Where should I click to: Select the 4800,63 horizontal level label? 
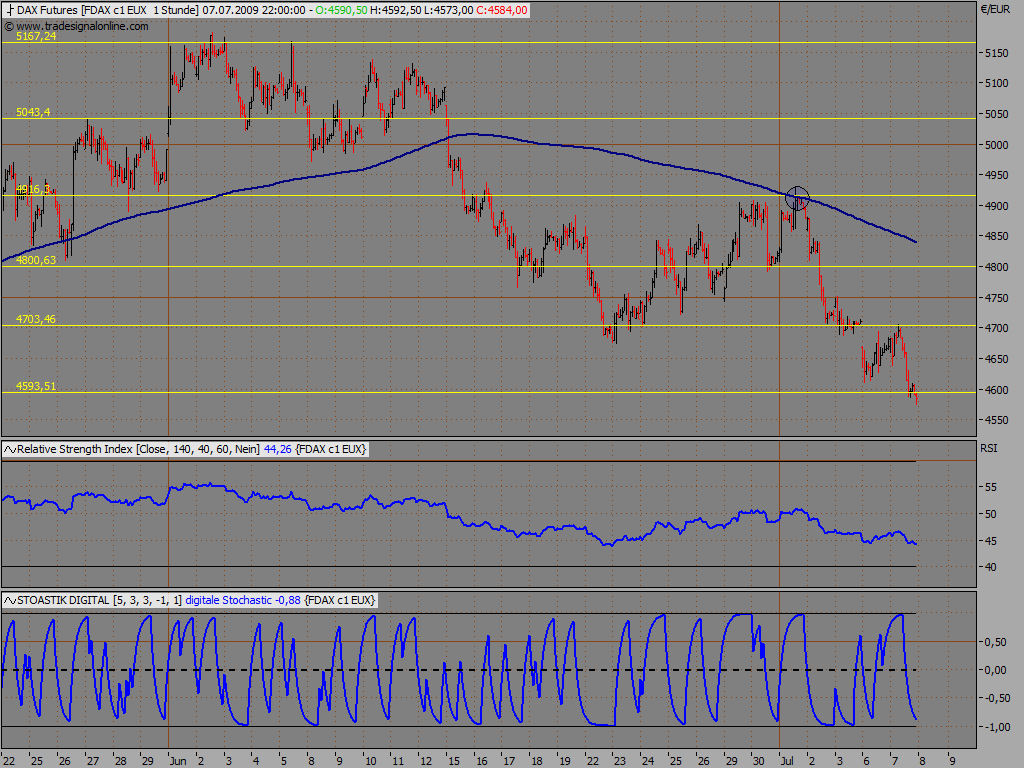36,260
